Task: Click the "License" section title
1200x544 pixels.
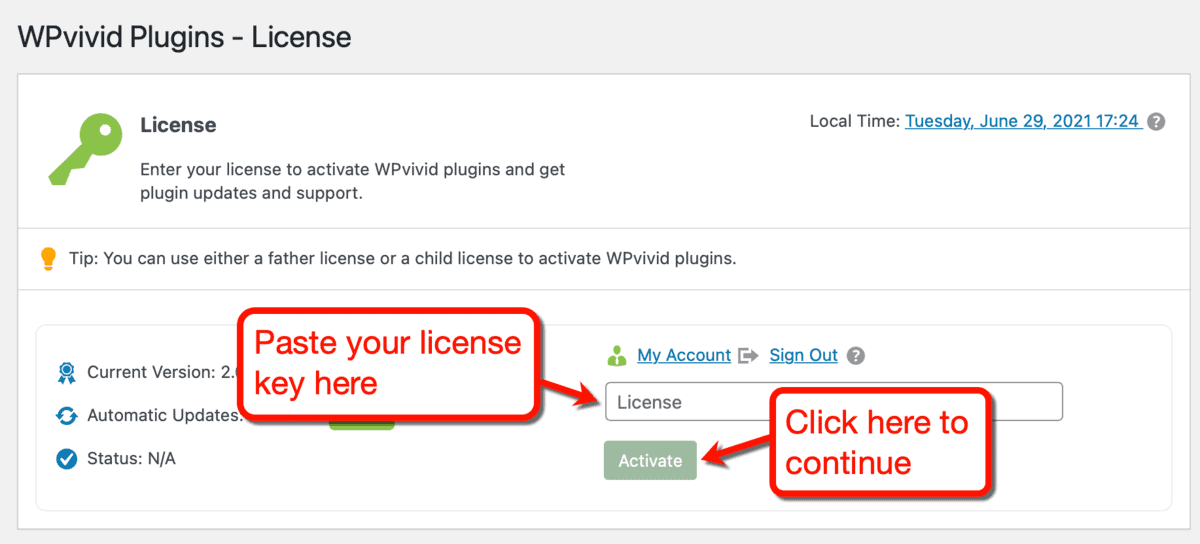Action: coord(178,125)
